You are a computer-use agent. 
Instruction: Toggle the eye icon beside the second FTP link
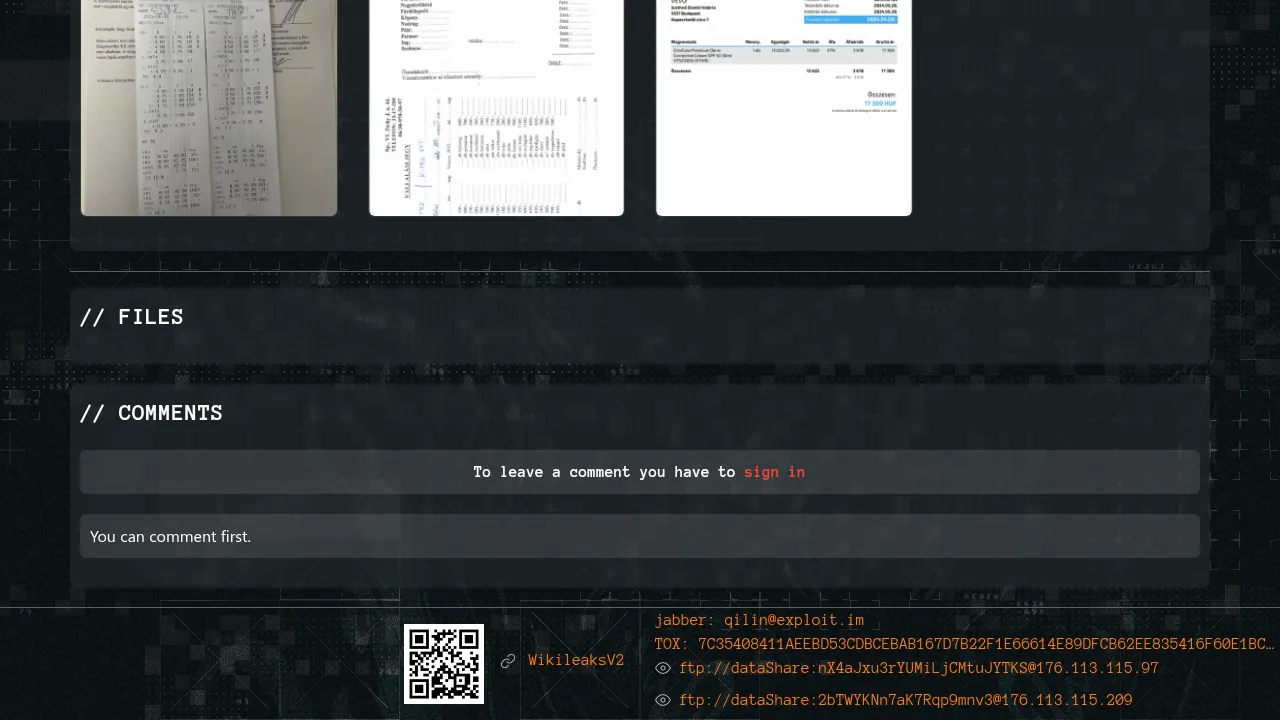[x=663, y=701]
